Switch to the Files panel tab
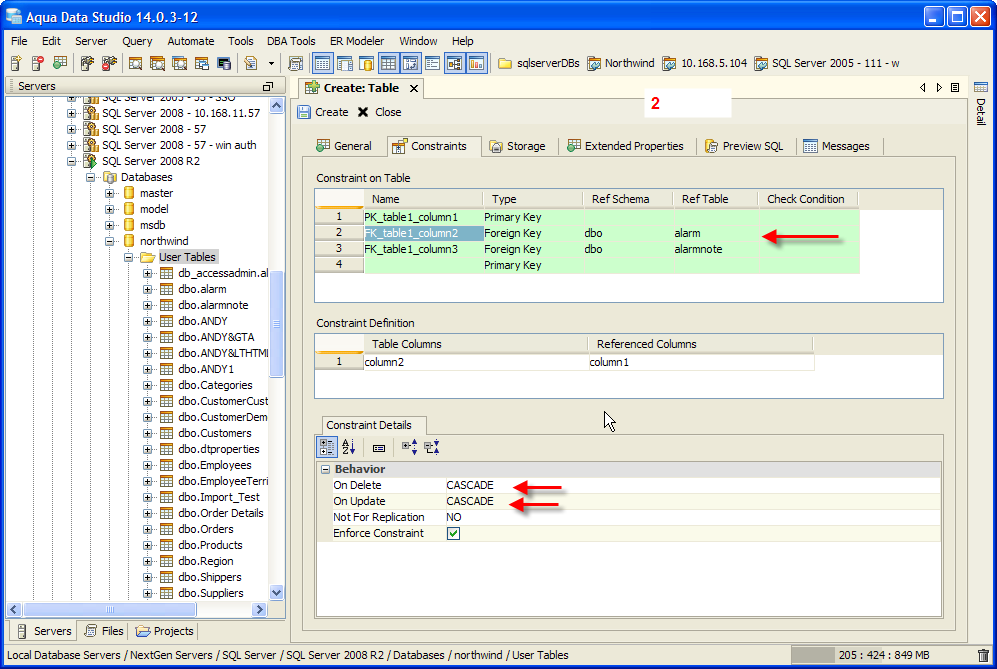This screenshot has width=997, height=669. (x=104, y=631)
